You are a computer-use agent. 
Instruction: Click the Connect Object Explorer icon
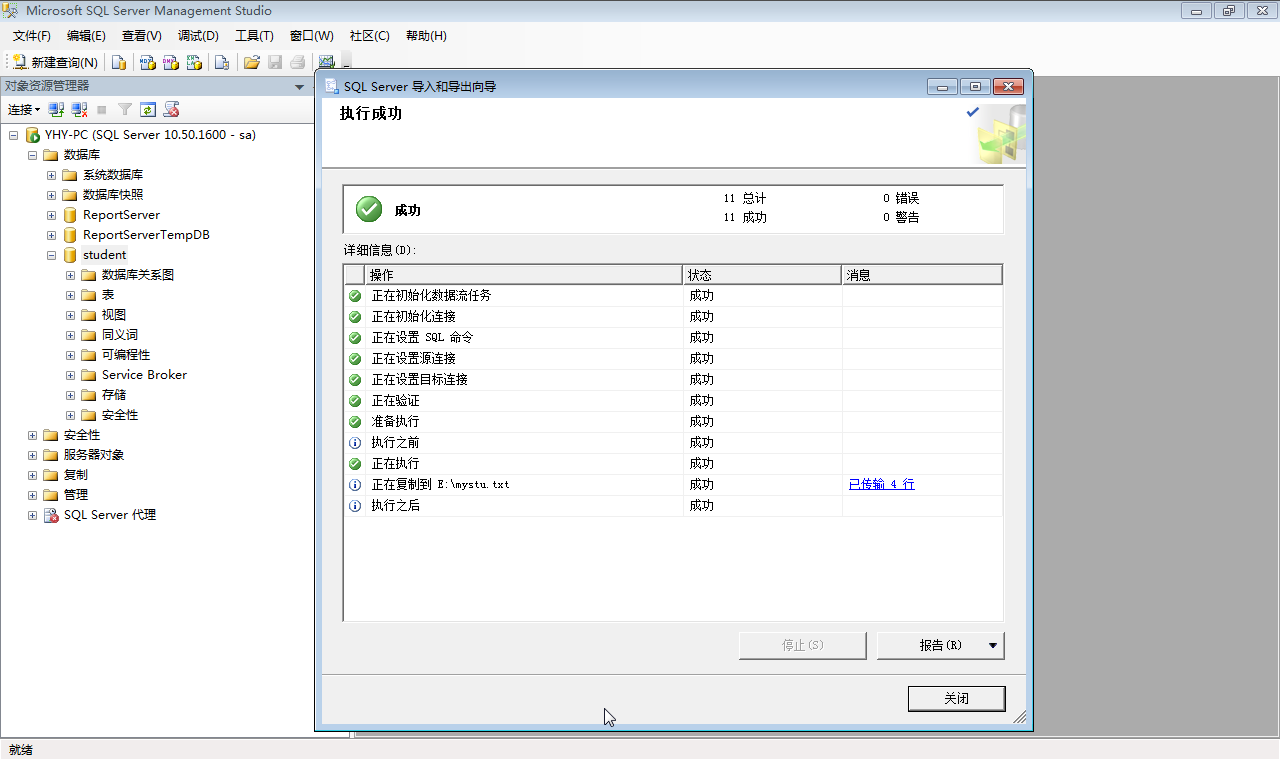57,110
